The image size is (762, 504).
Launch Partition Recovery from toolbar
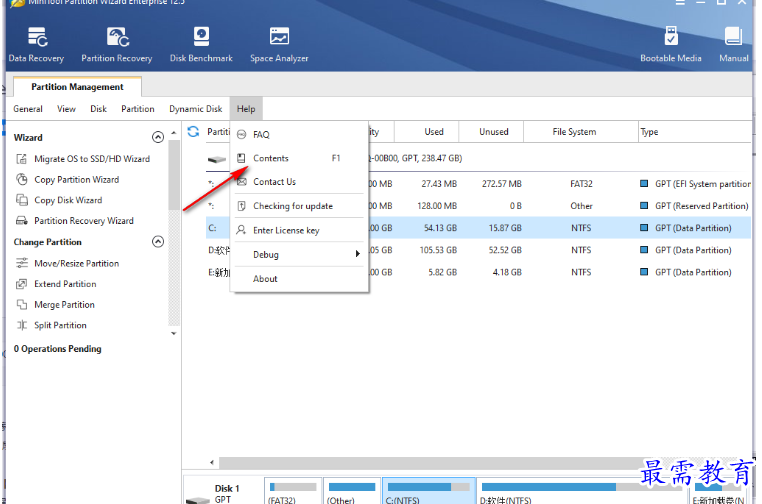point(117,45)
